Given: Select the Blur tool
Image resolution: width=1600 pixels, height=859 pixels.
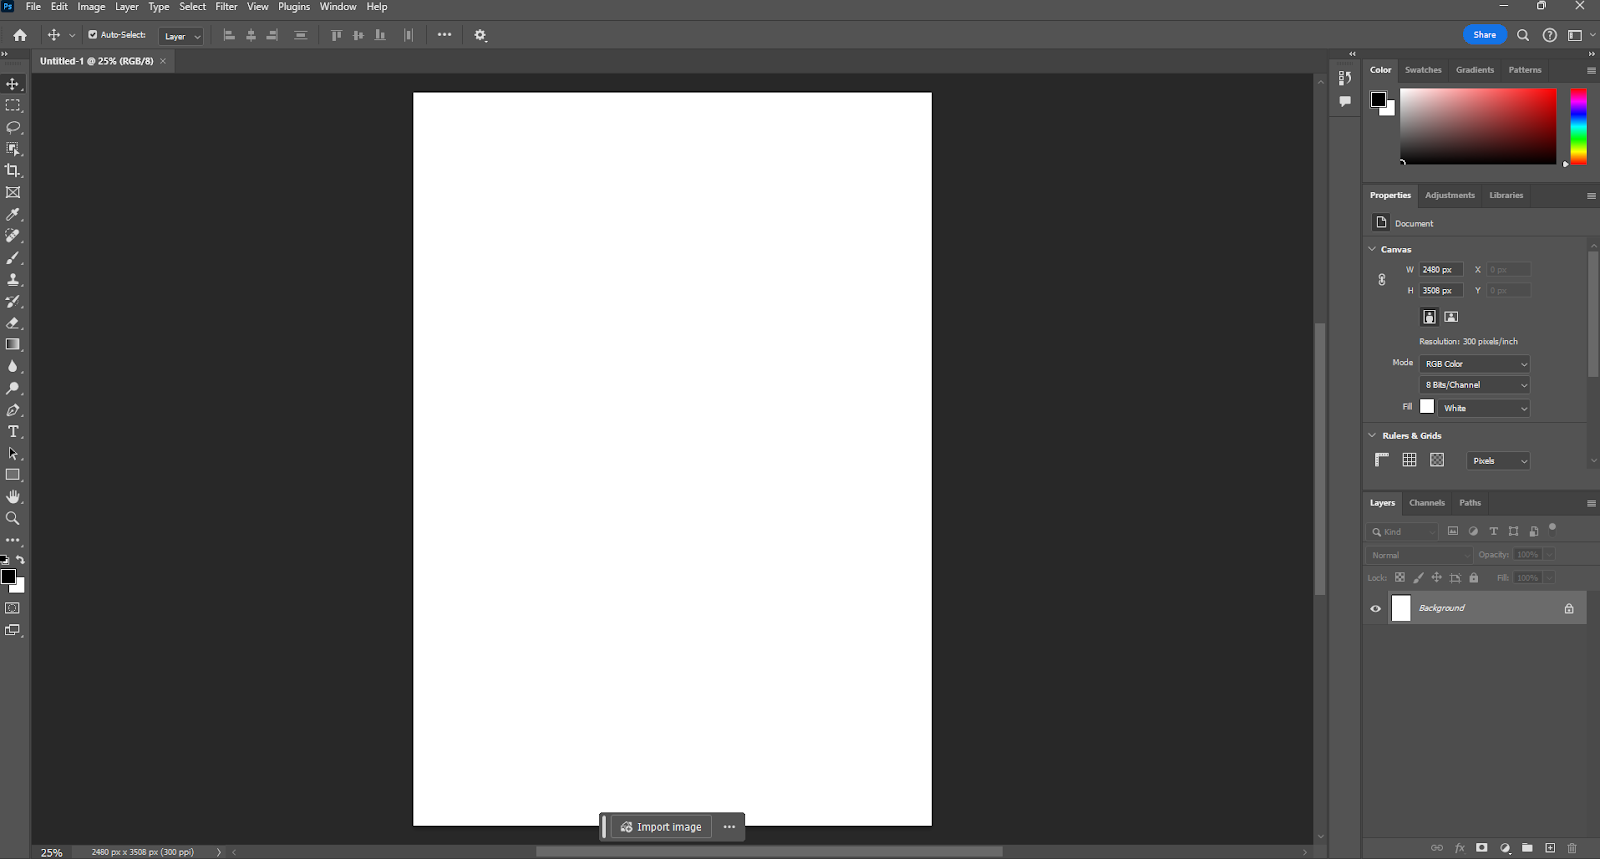Looking at the screenshot, I should [x=13, y=366].
